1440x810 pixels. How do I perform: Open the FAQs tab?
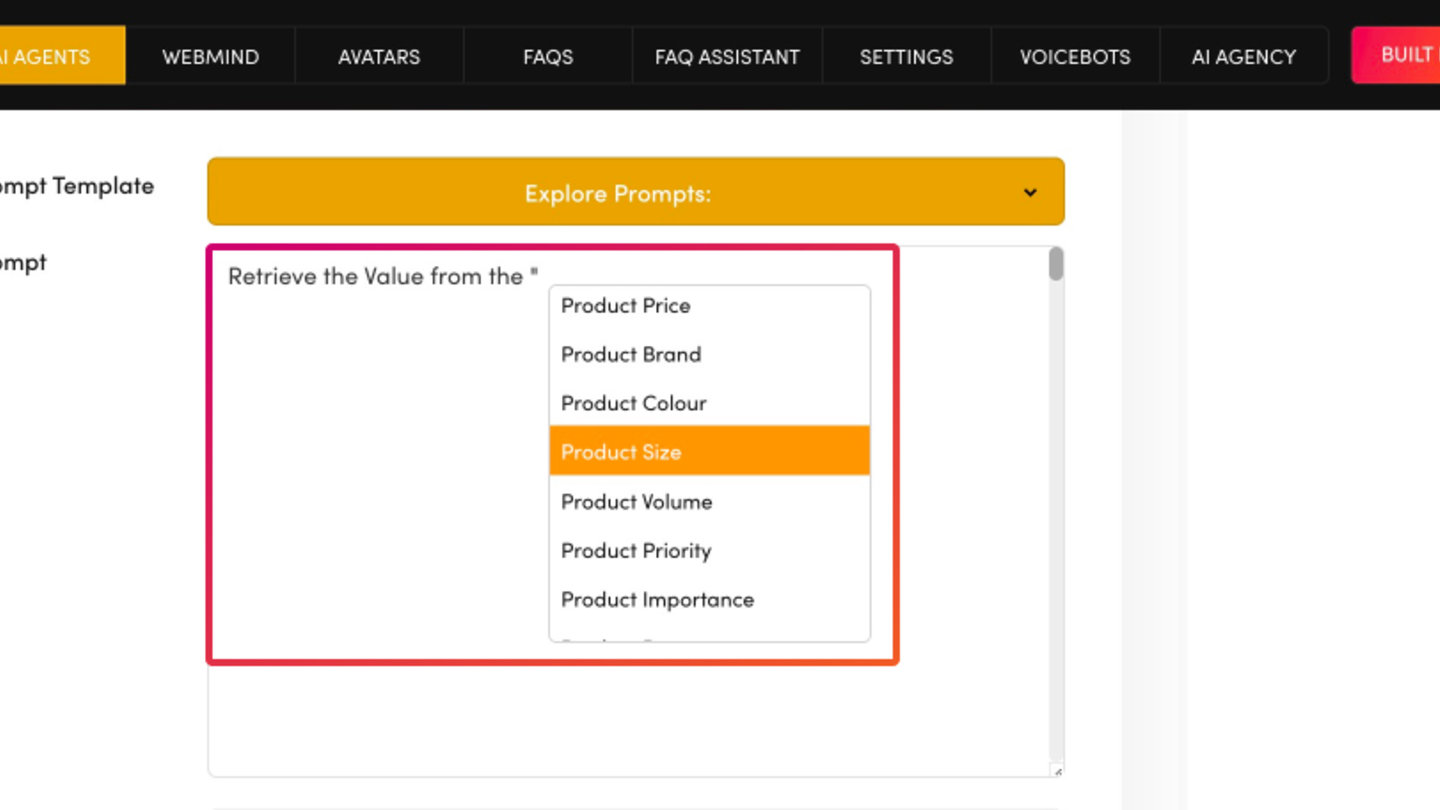coord(548,56)
